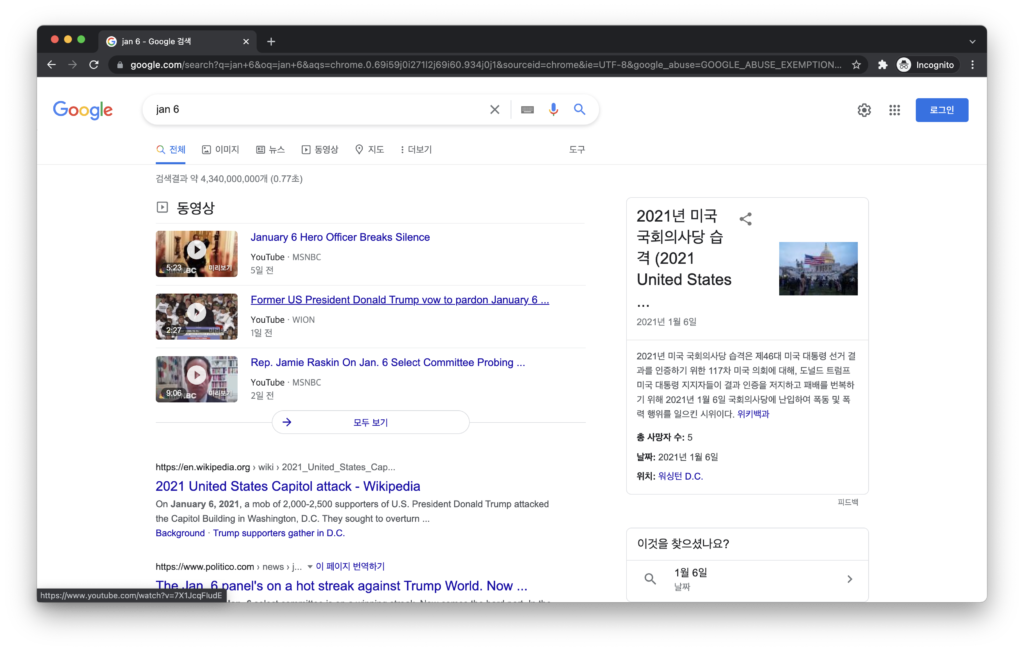Open the Politico result translate dropdown arrow
1024x651 pixels.
(x=310, y=566)
